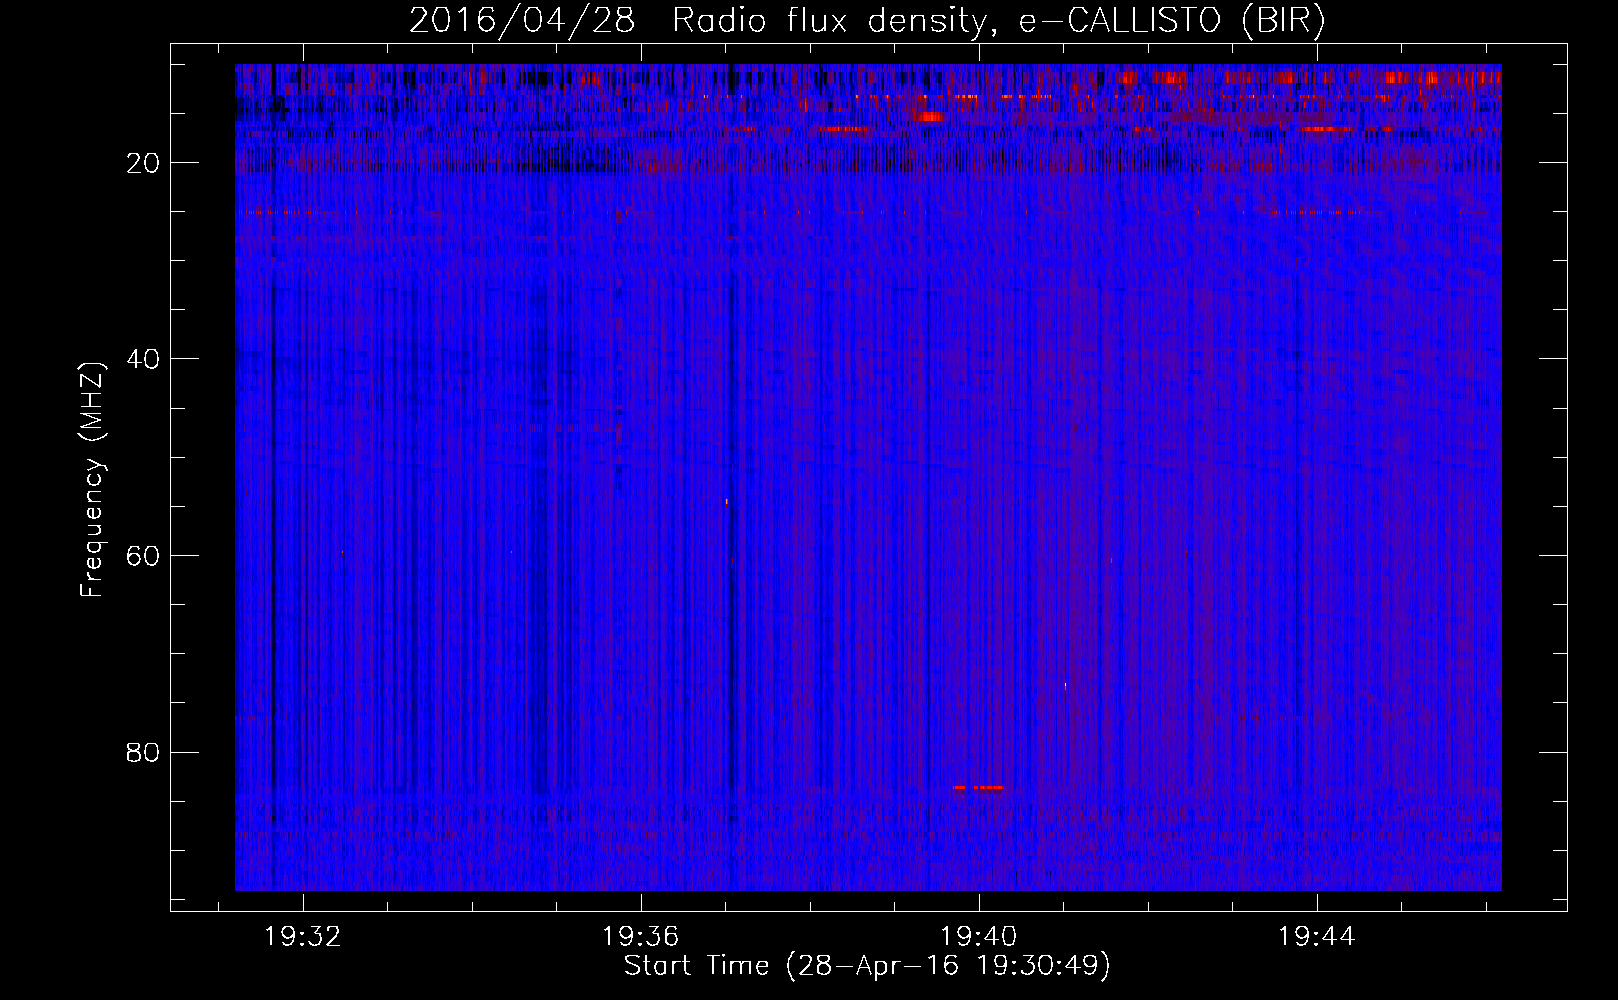Select the 19:40 time tick label
The height and width of the screenshot is (1000, 1618).
coord(978,937)
